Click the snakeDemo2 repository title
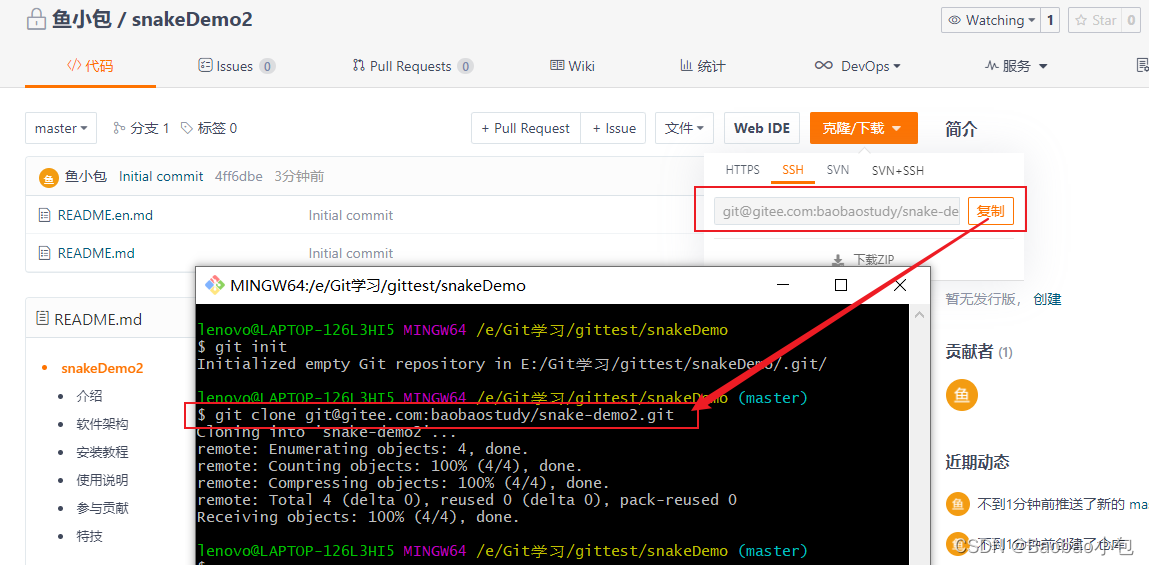The height and width of the screenshot is (565, 1149). 192,20
